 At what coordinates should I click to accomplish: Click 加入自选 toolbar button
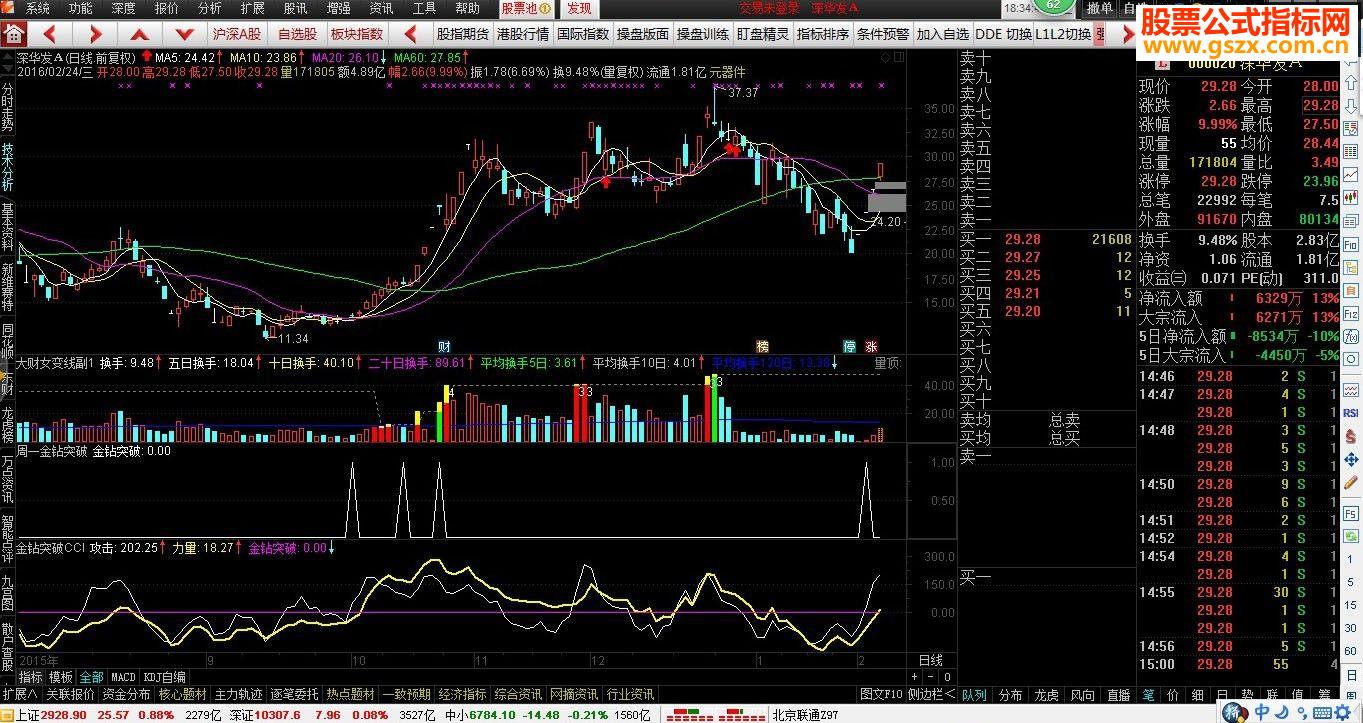tap(942, 34)
